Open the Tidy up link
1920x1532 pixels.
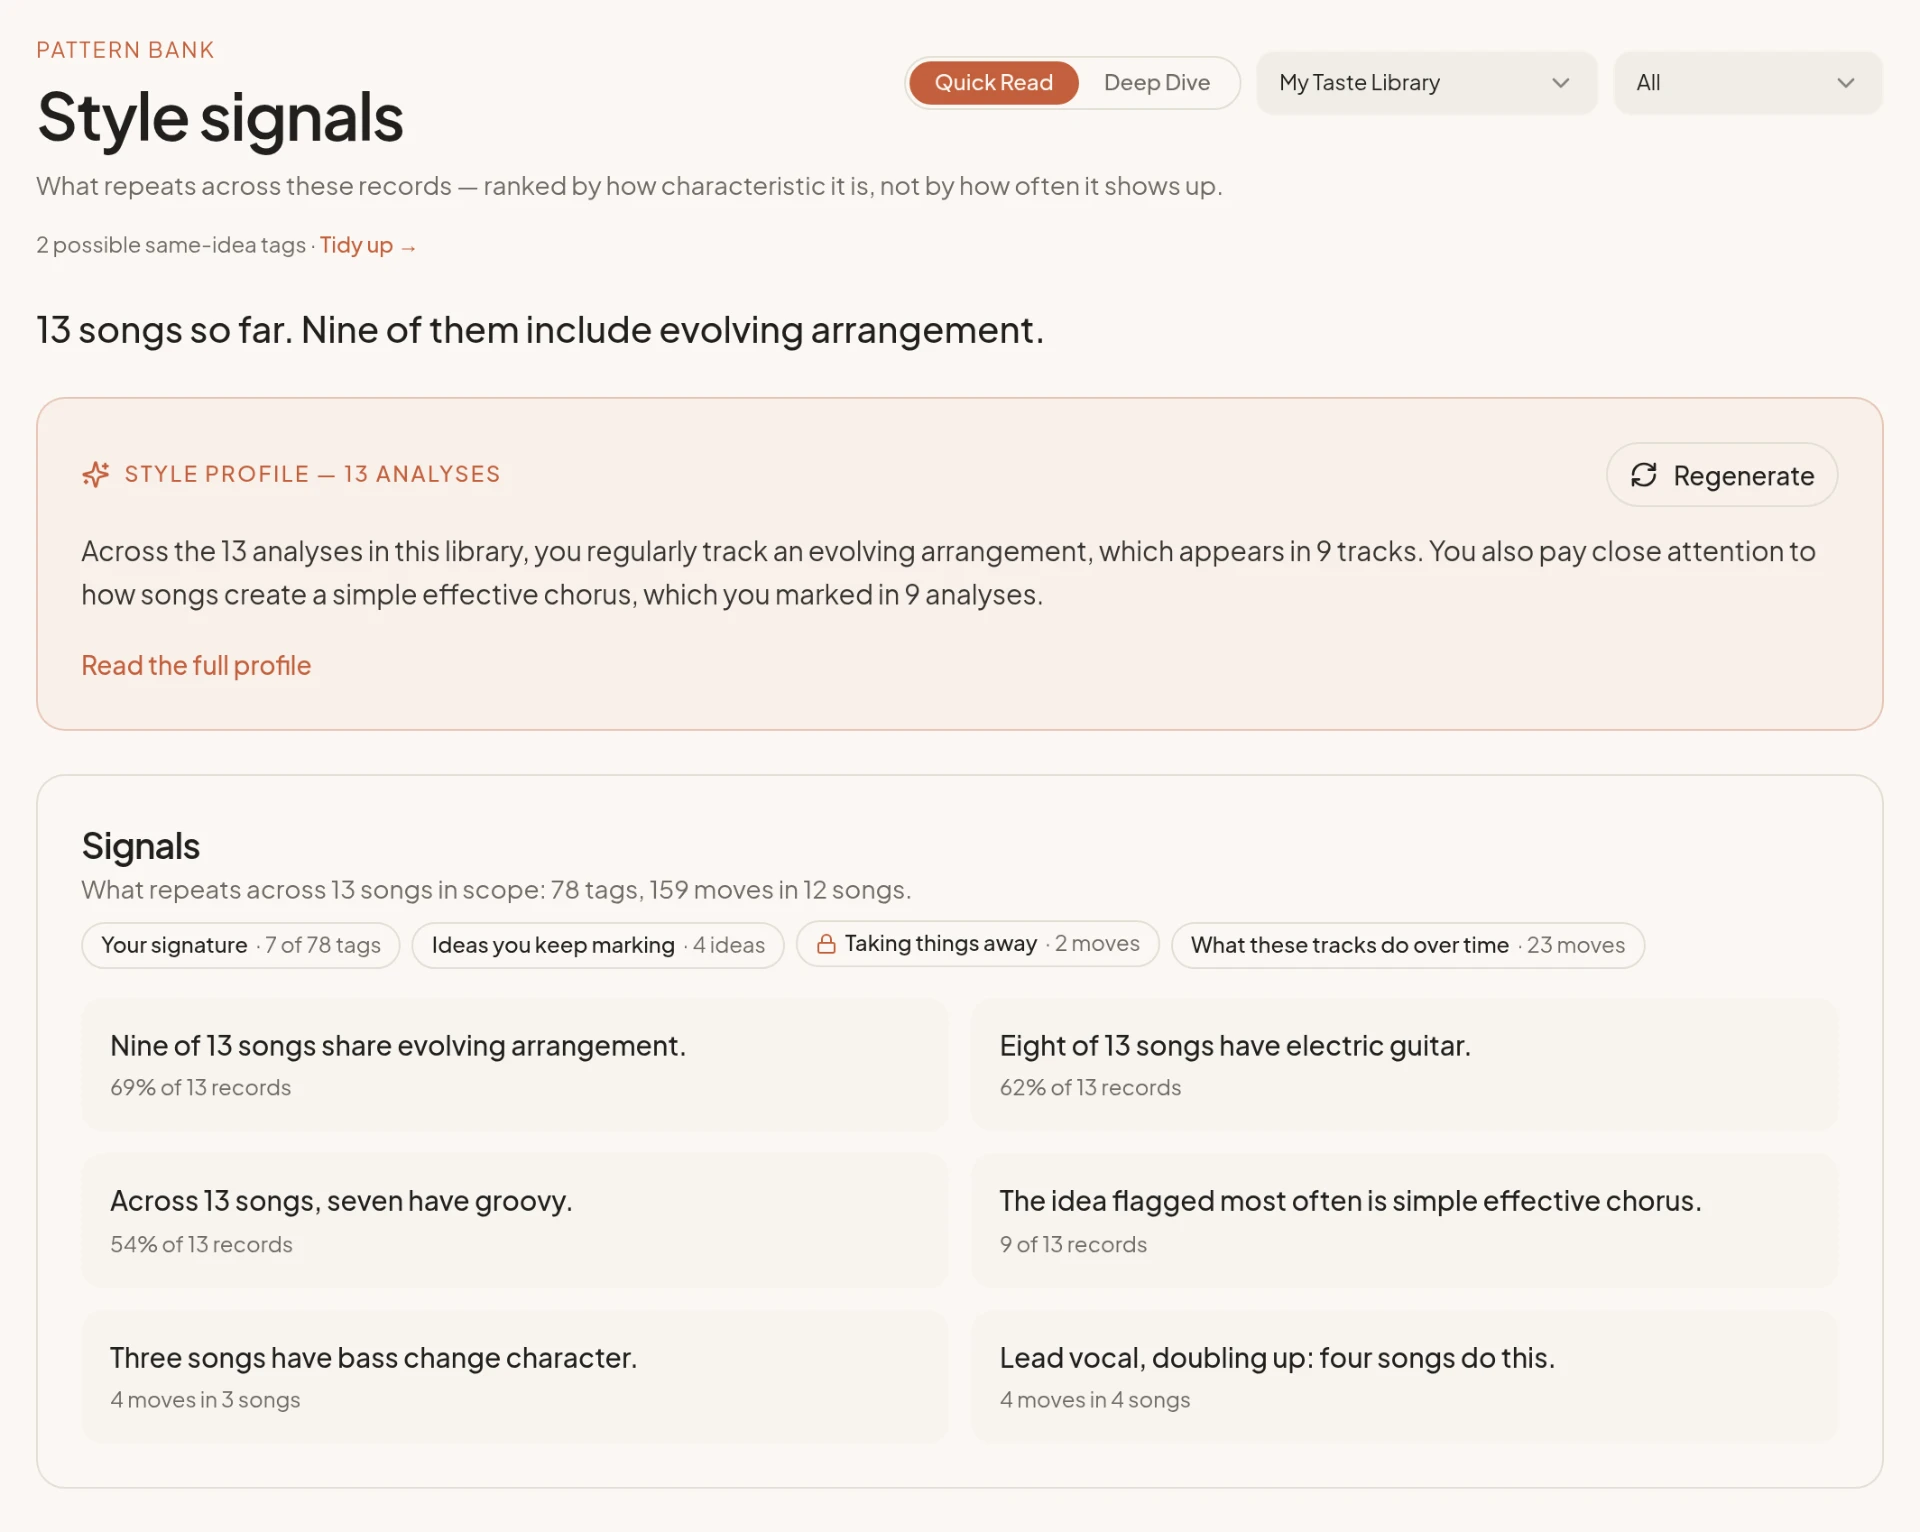click(368, 245)
